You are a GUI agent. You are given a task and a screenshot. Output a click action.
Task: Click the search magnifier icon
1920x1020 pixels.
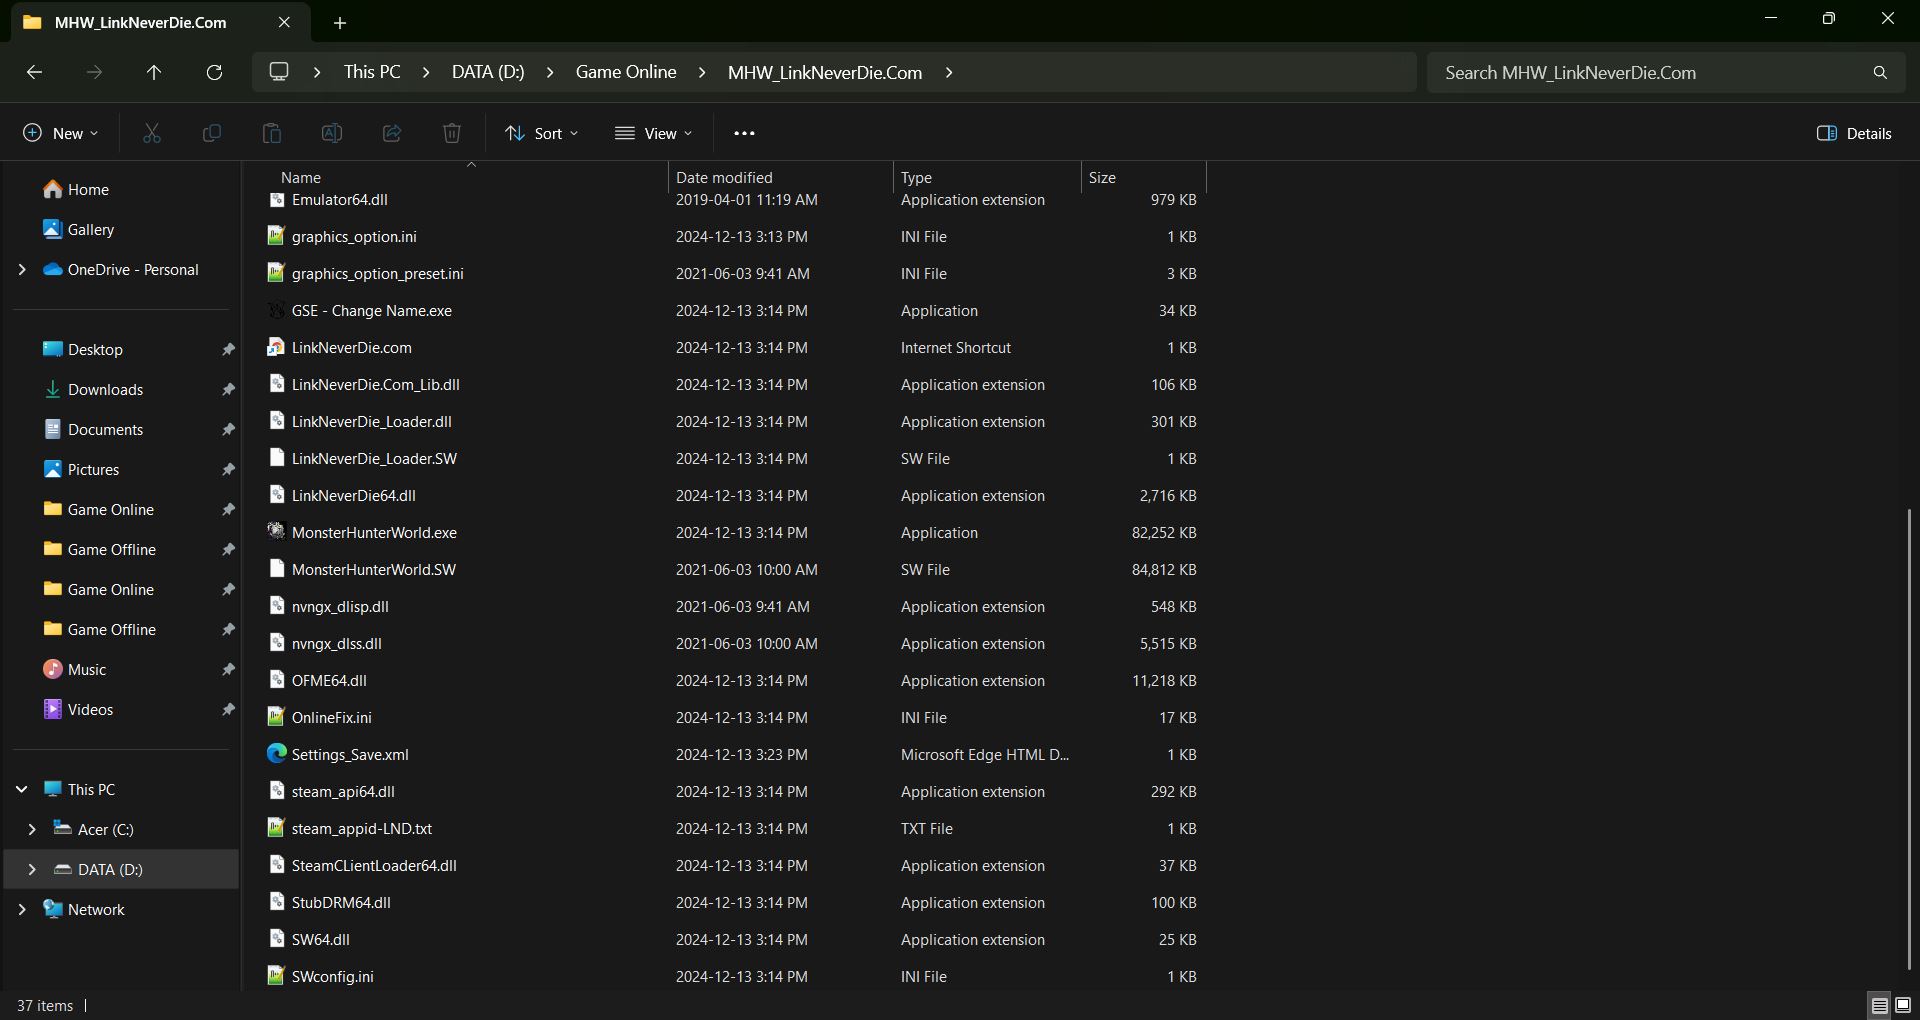point(1880,73)
